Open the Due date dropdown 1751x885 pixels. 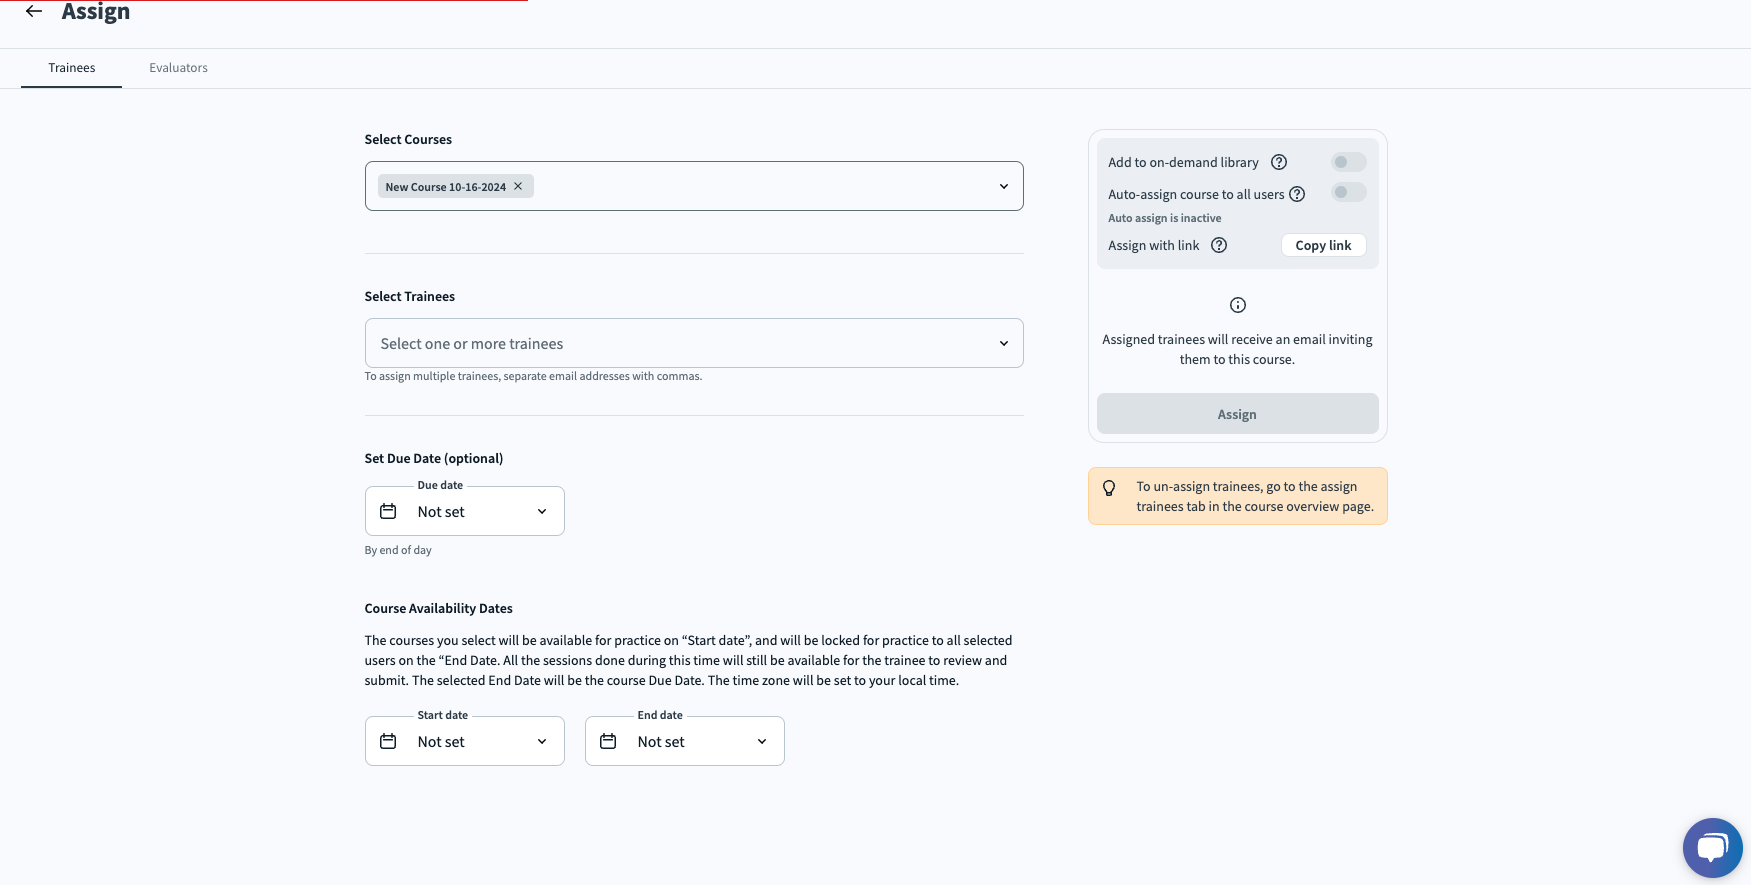[x=541, y=511]
